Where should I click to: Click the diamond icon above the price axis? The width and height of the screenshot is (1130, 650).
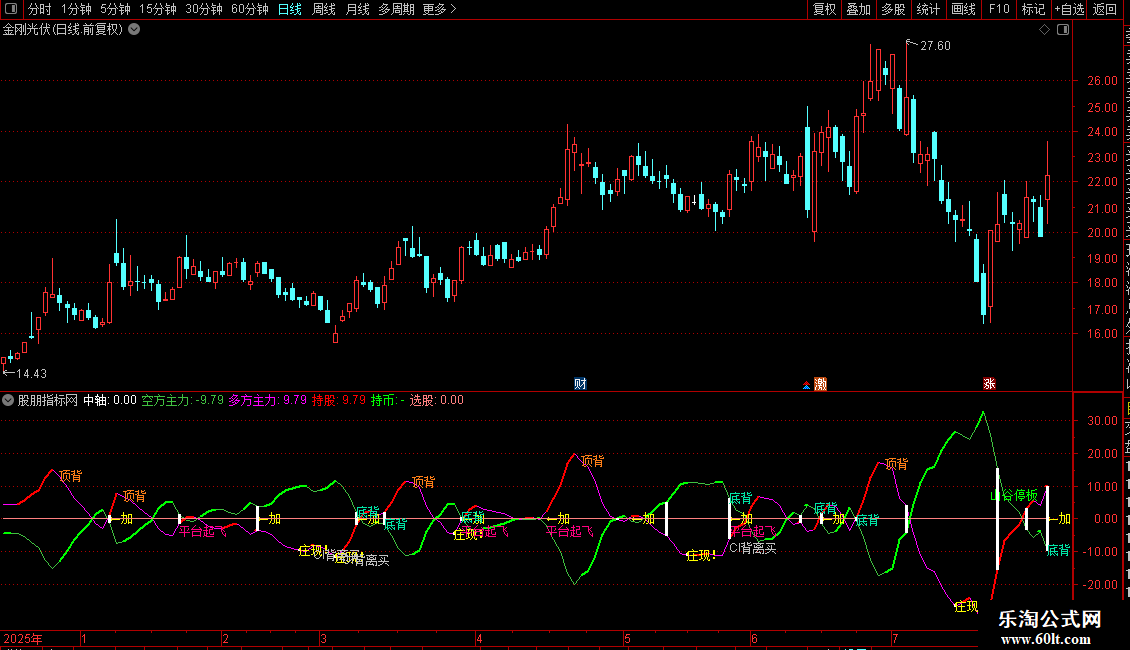1044,30
